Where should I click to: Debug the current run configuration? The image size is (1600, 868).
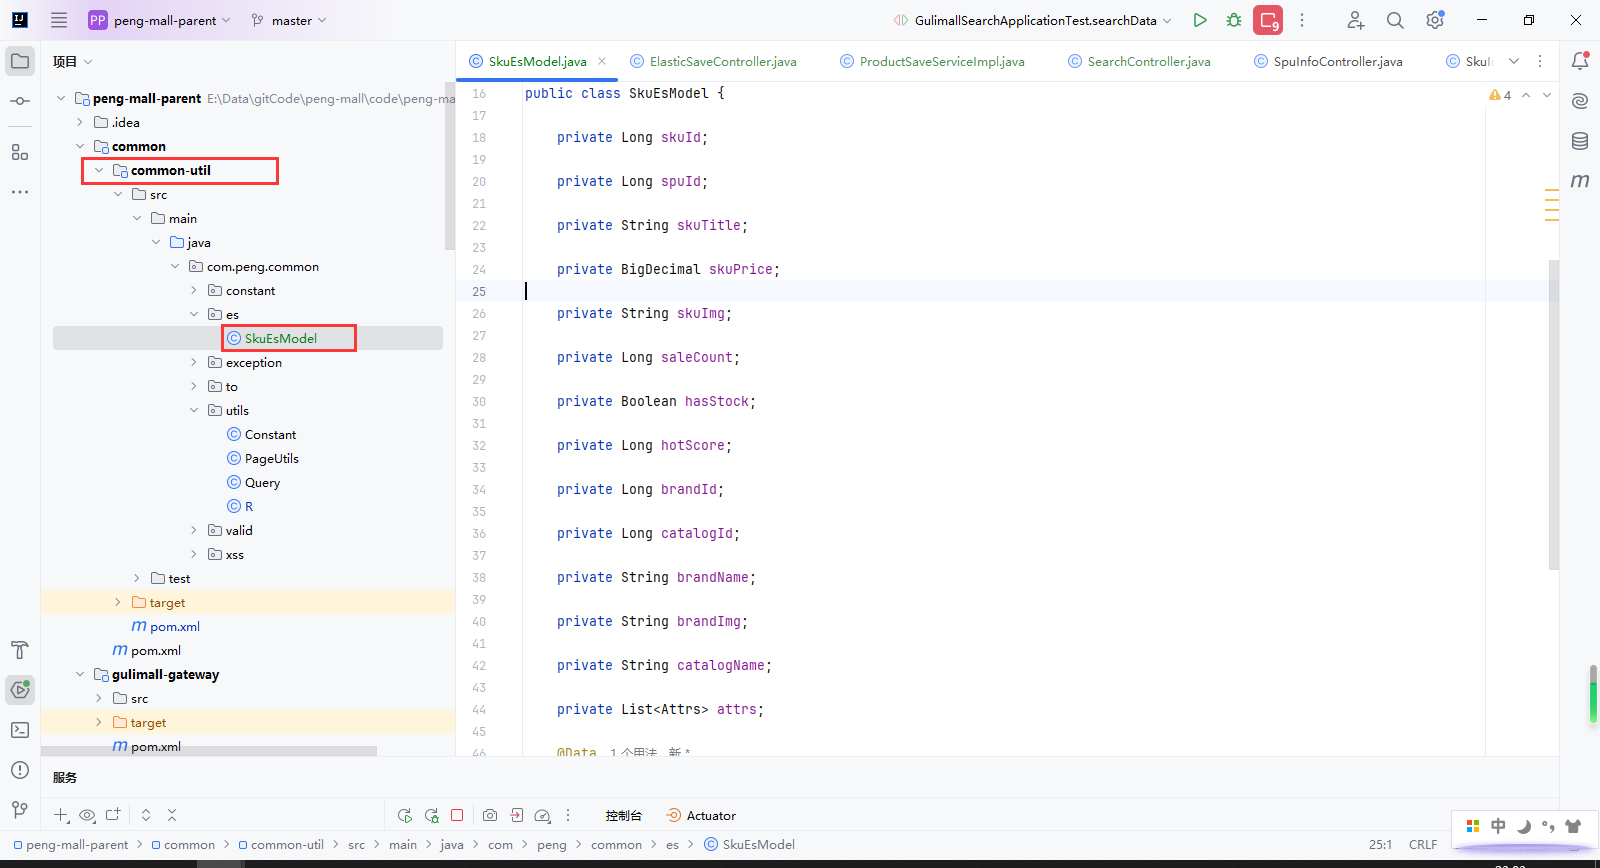click(x=1234, y=20)
